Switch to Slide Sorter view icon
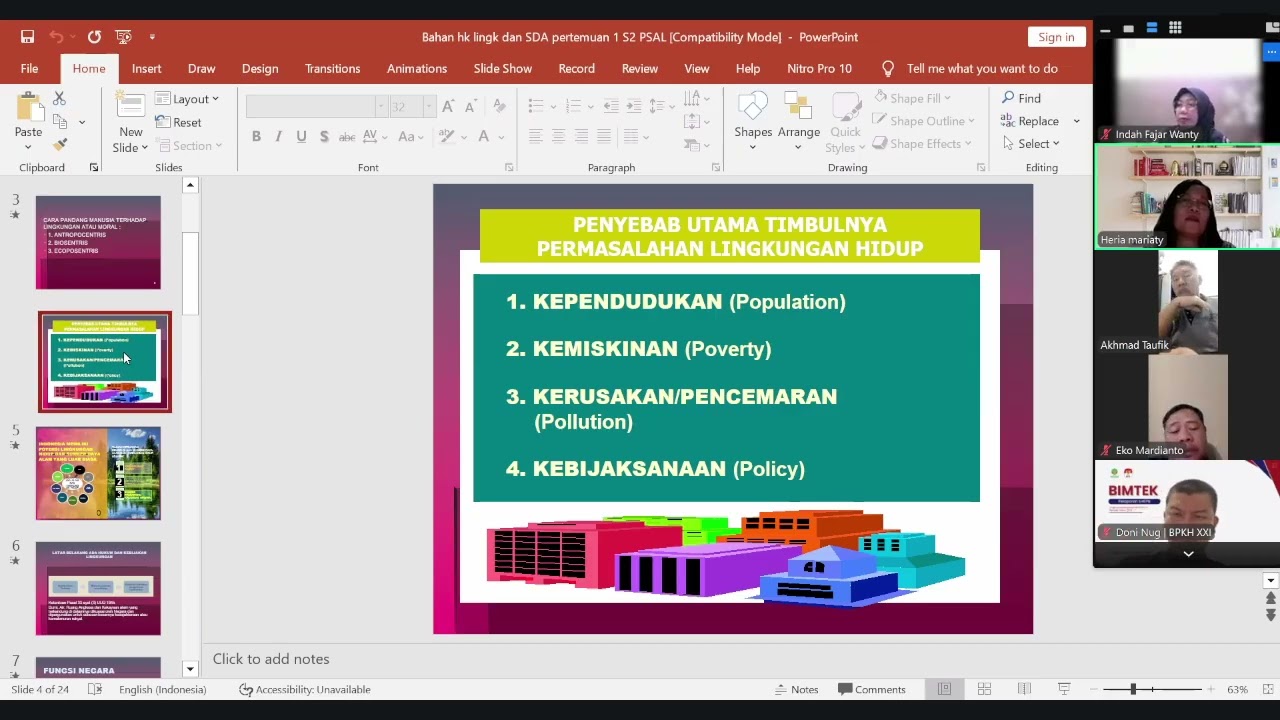 pos(984,689)
